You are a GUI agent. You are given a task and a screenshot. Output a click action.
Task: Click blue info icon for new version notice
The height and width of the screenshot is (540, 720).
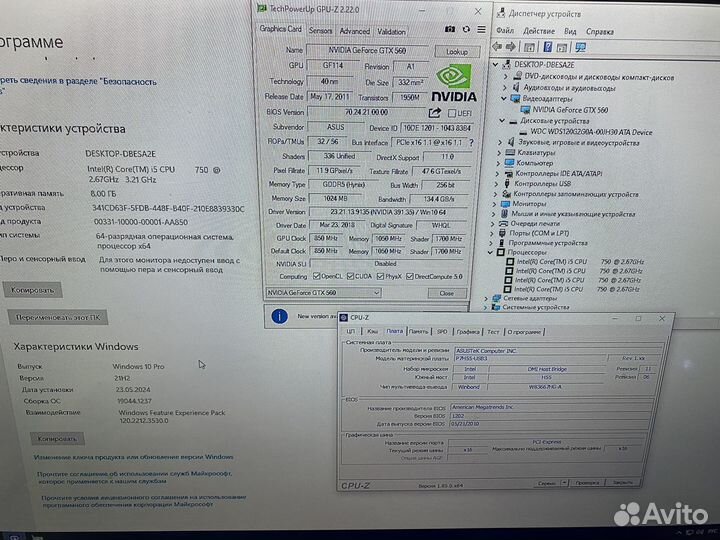280,316
